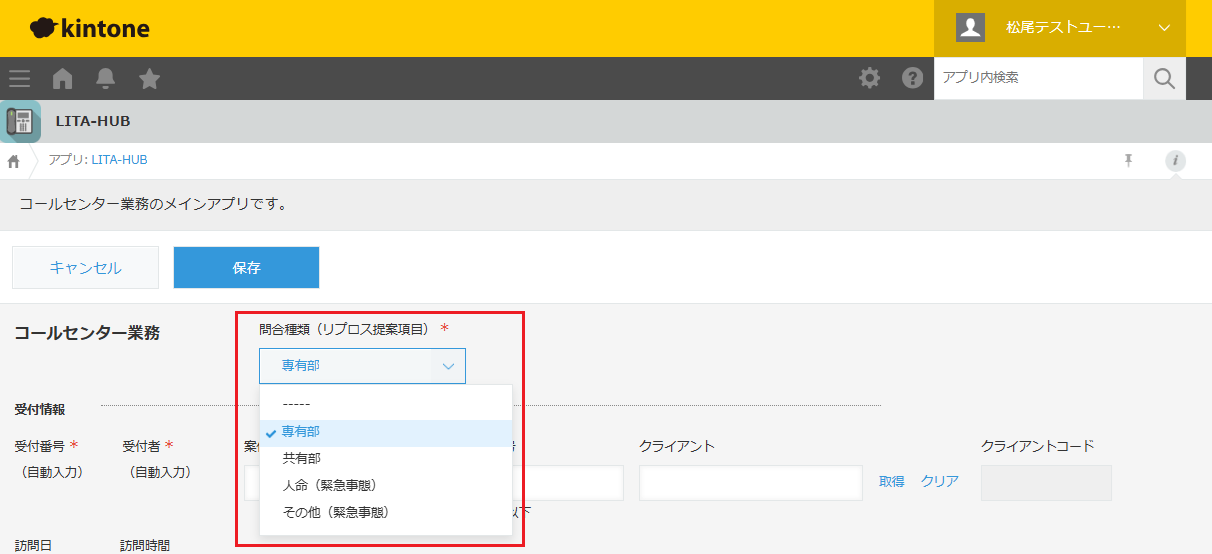Select the blank ----- option
Viewport: 1212px width, 554px height.
(297, 404)
